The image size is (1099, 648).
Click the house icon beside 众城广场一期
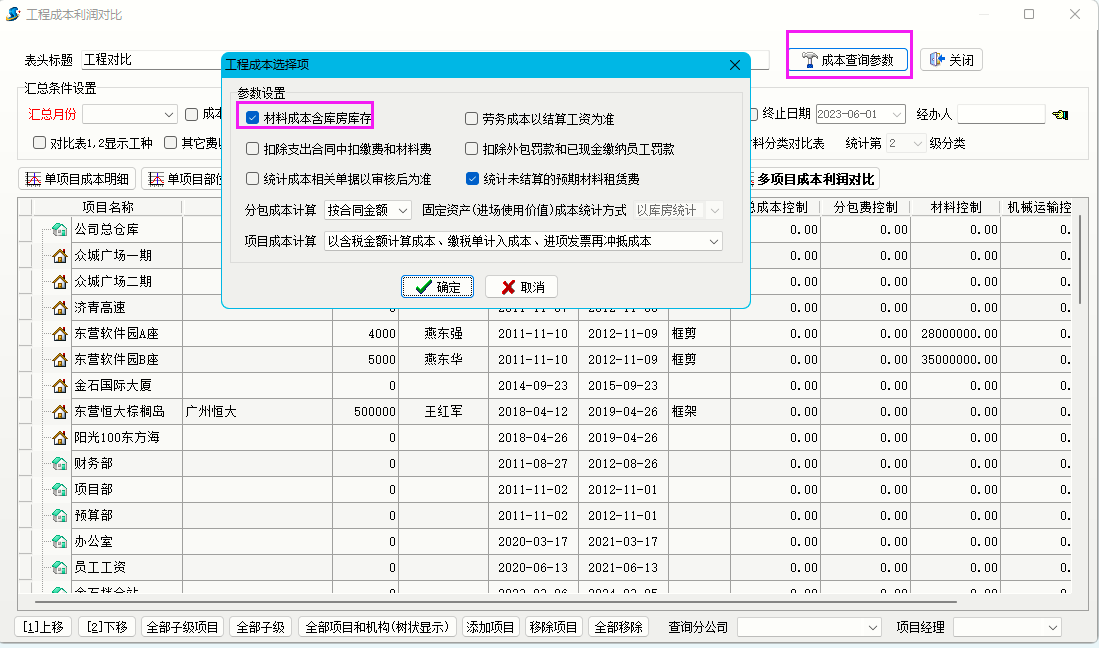click(x=60, y=256)
